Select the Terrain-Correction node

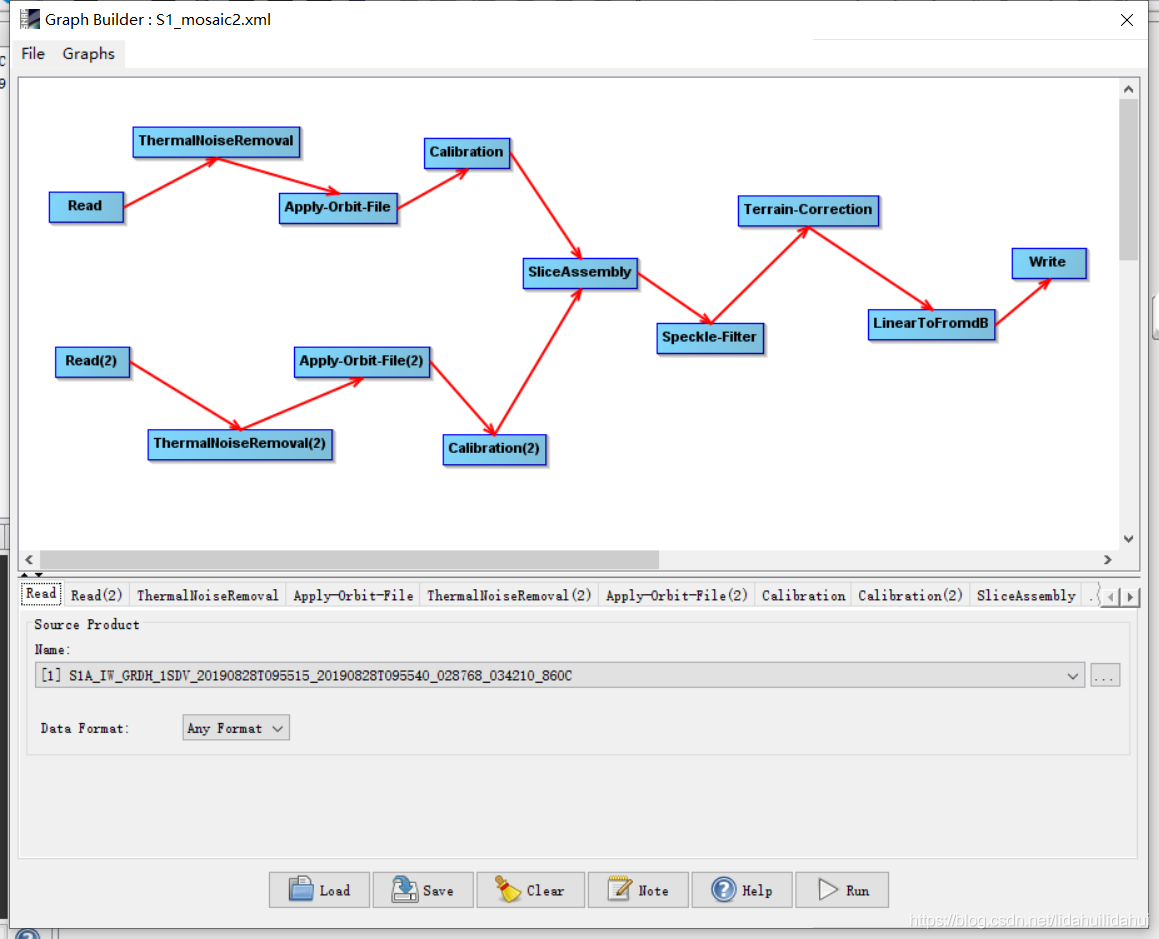coord(808,210)
